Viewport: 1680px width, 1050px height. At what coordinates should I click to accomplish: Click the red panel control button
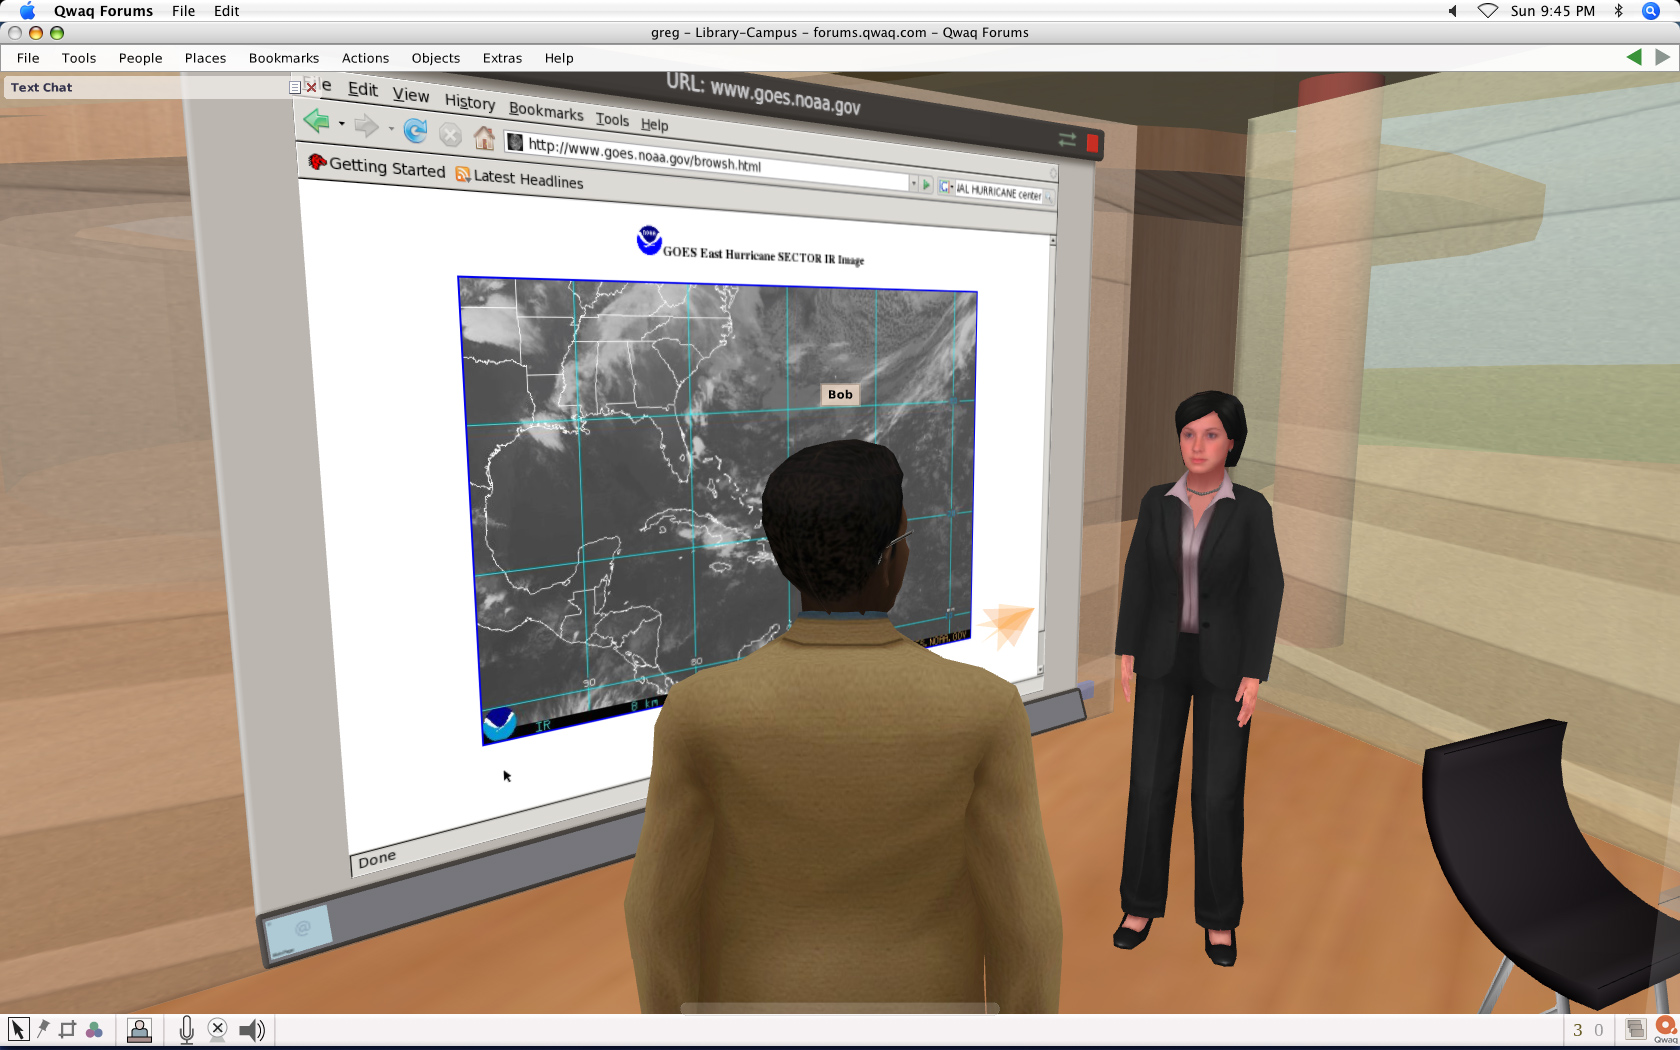pyautogui.click(x=1093, y=143)
